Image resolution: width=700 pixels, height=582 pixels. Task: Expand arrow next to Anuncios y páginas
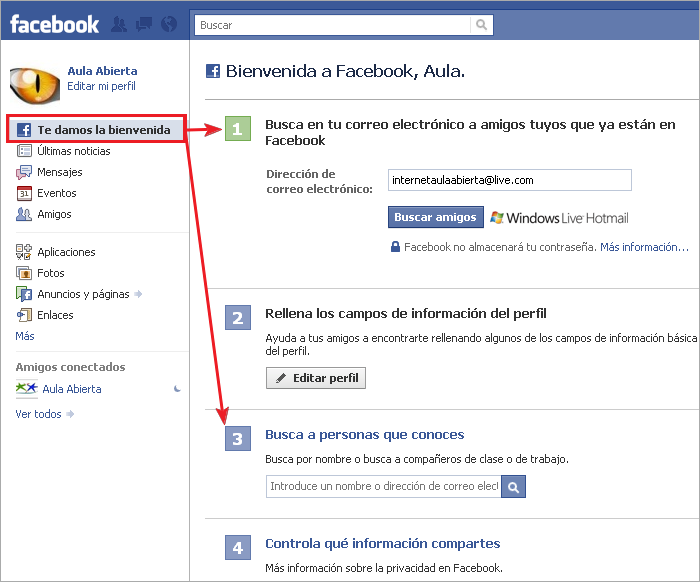tap(138, 294)
